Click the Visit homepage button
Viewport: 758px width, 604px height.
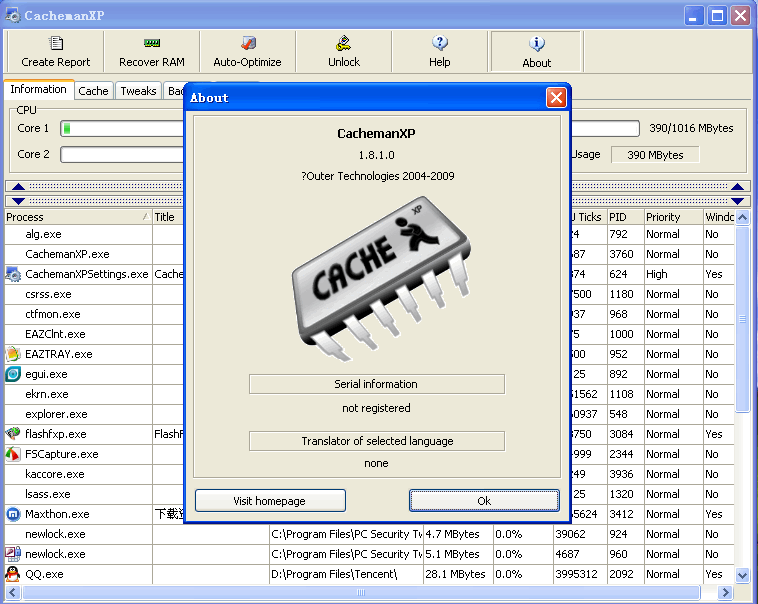[270, 501]
